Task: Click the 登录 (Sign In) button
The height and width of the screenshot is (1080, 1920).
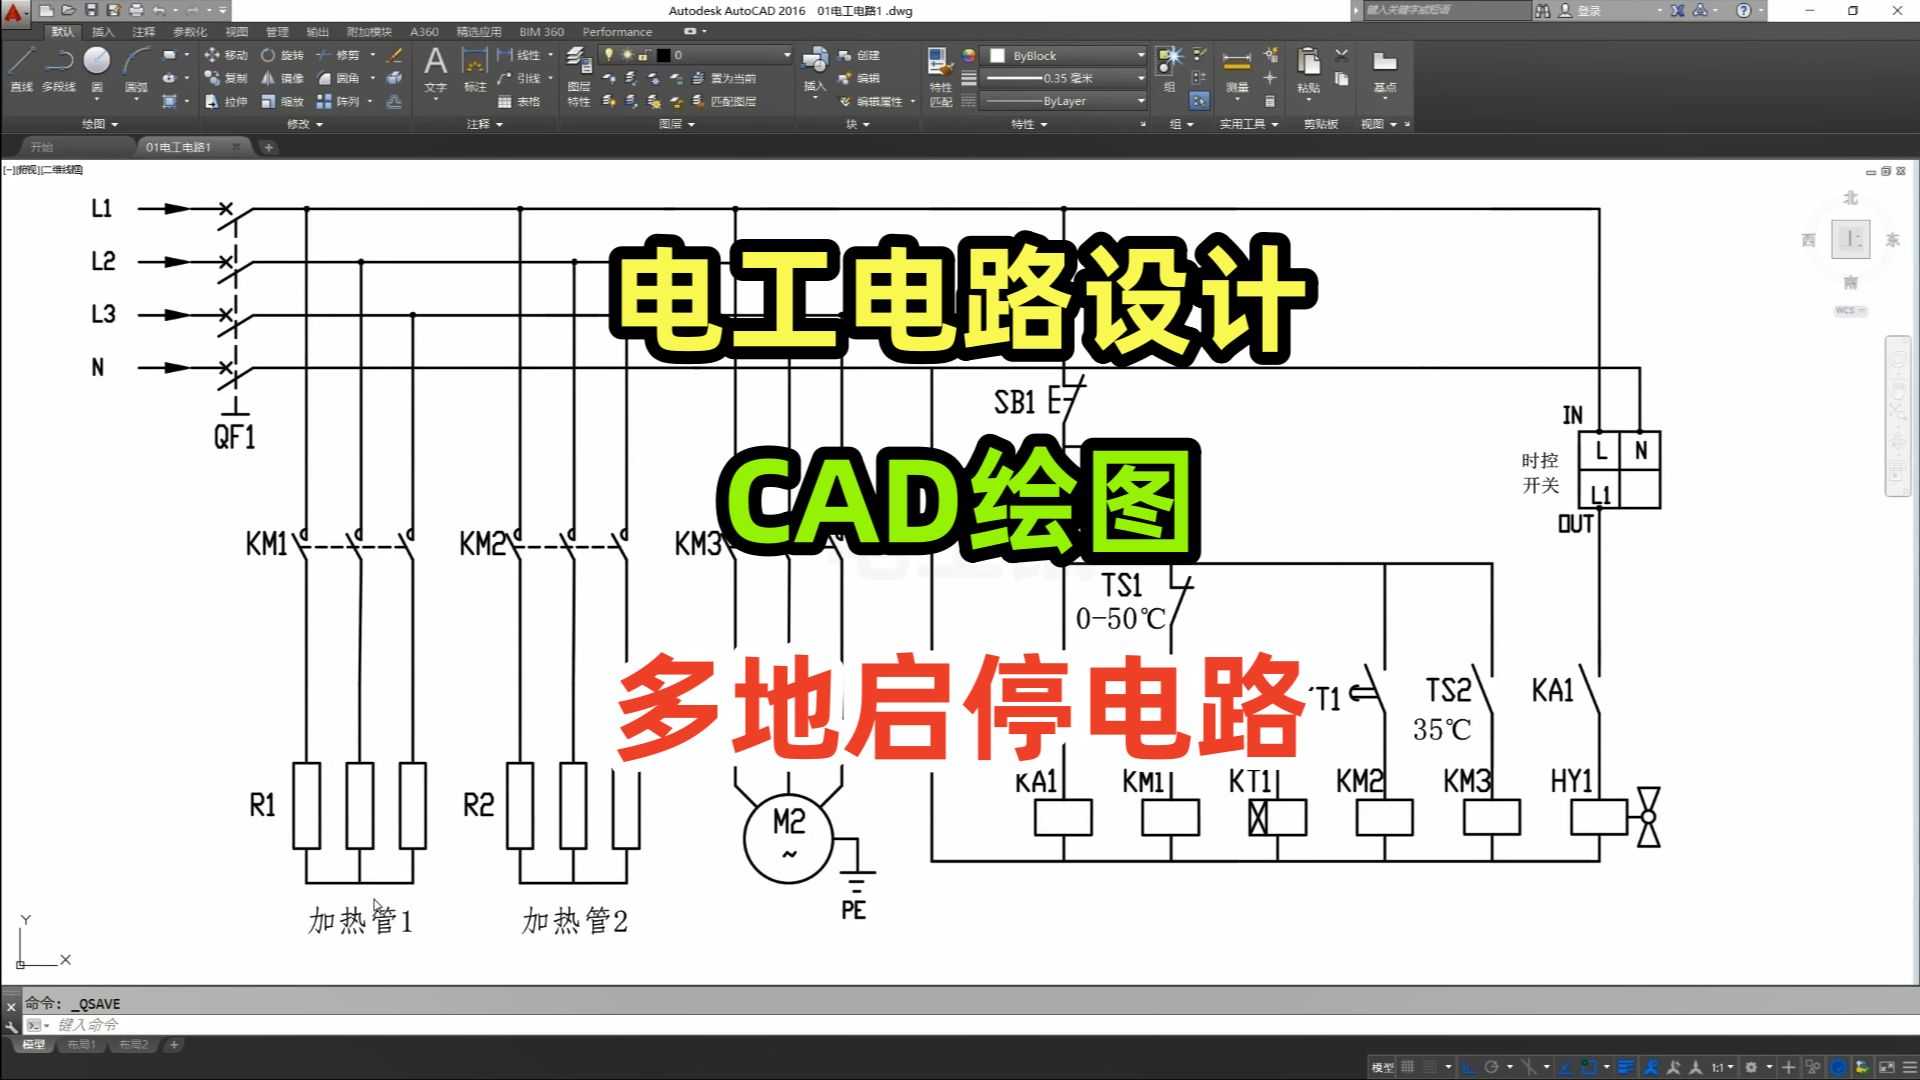Action: click(x=1581, y=10)
